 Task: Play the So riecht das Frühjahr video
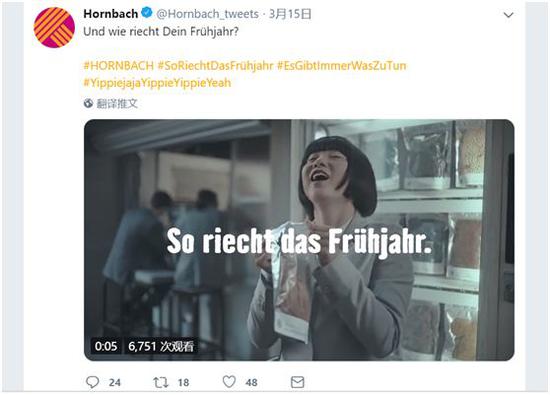(x=299, y=240)
